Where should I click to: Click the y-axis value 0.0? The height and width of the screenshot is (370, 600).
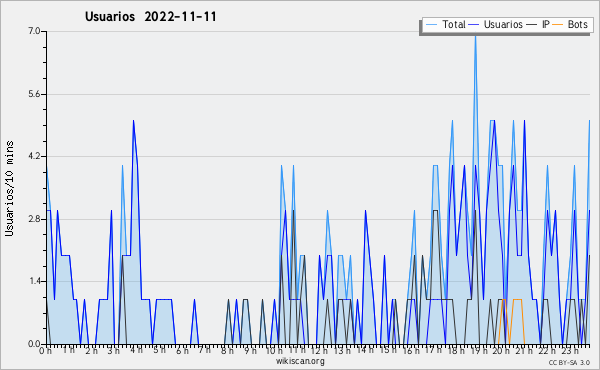coord(35,344)
